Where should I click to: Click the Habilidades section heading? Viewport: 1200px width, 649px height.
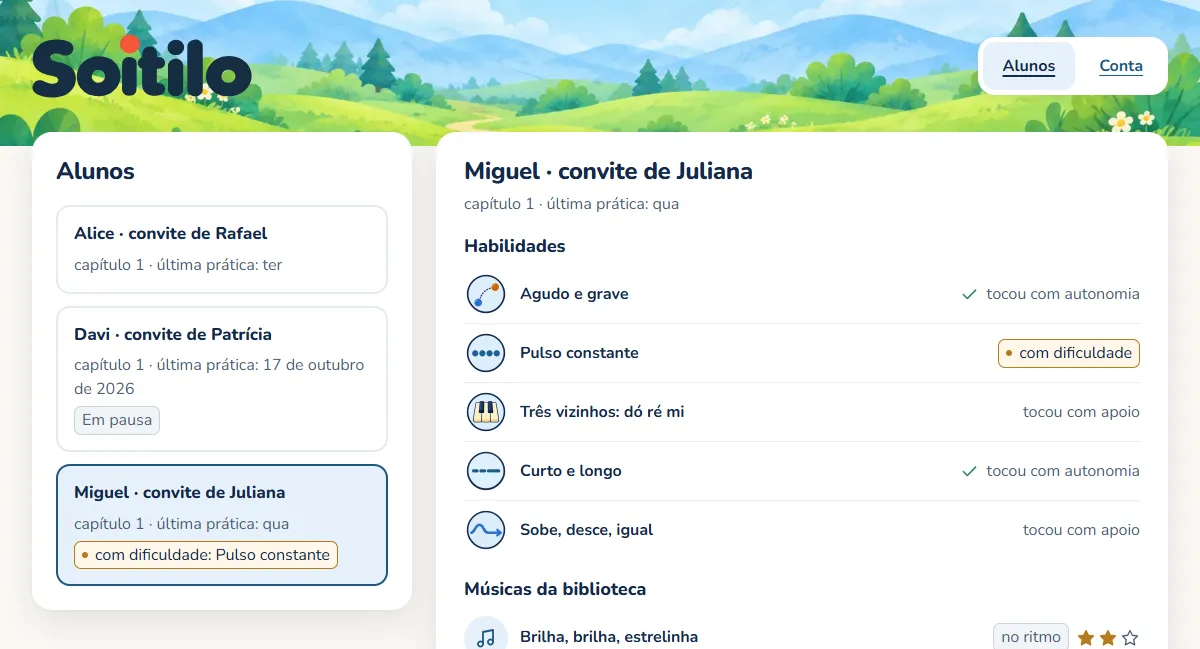[x=515, y=246]
